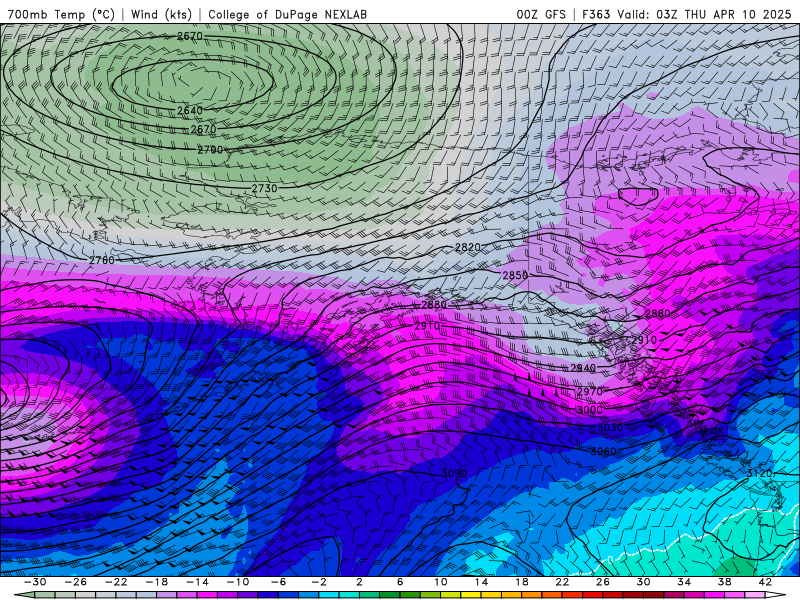Click the "College of DuPage NEXLAB" text
The image size is (800, 600).
[x=288, y=14]
